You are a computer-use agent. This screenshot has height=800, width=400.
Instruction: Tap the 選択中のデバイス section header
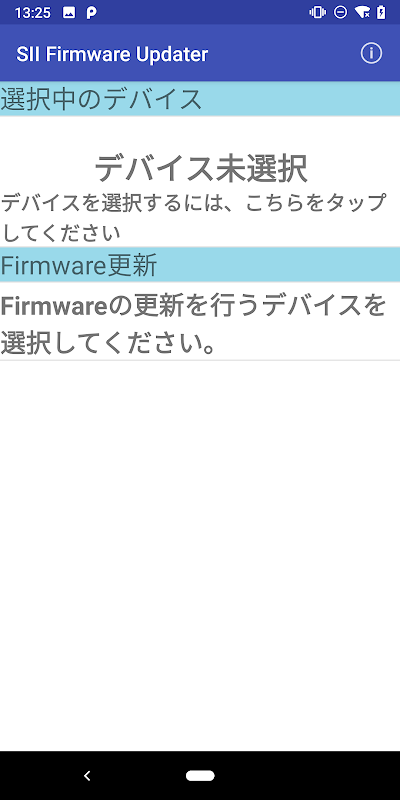click(200, 98)
